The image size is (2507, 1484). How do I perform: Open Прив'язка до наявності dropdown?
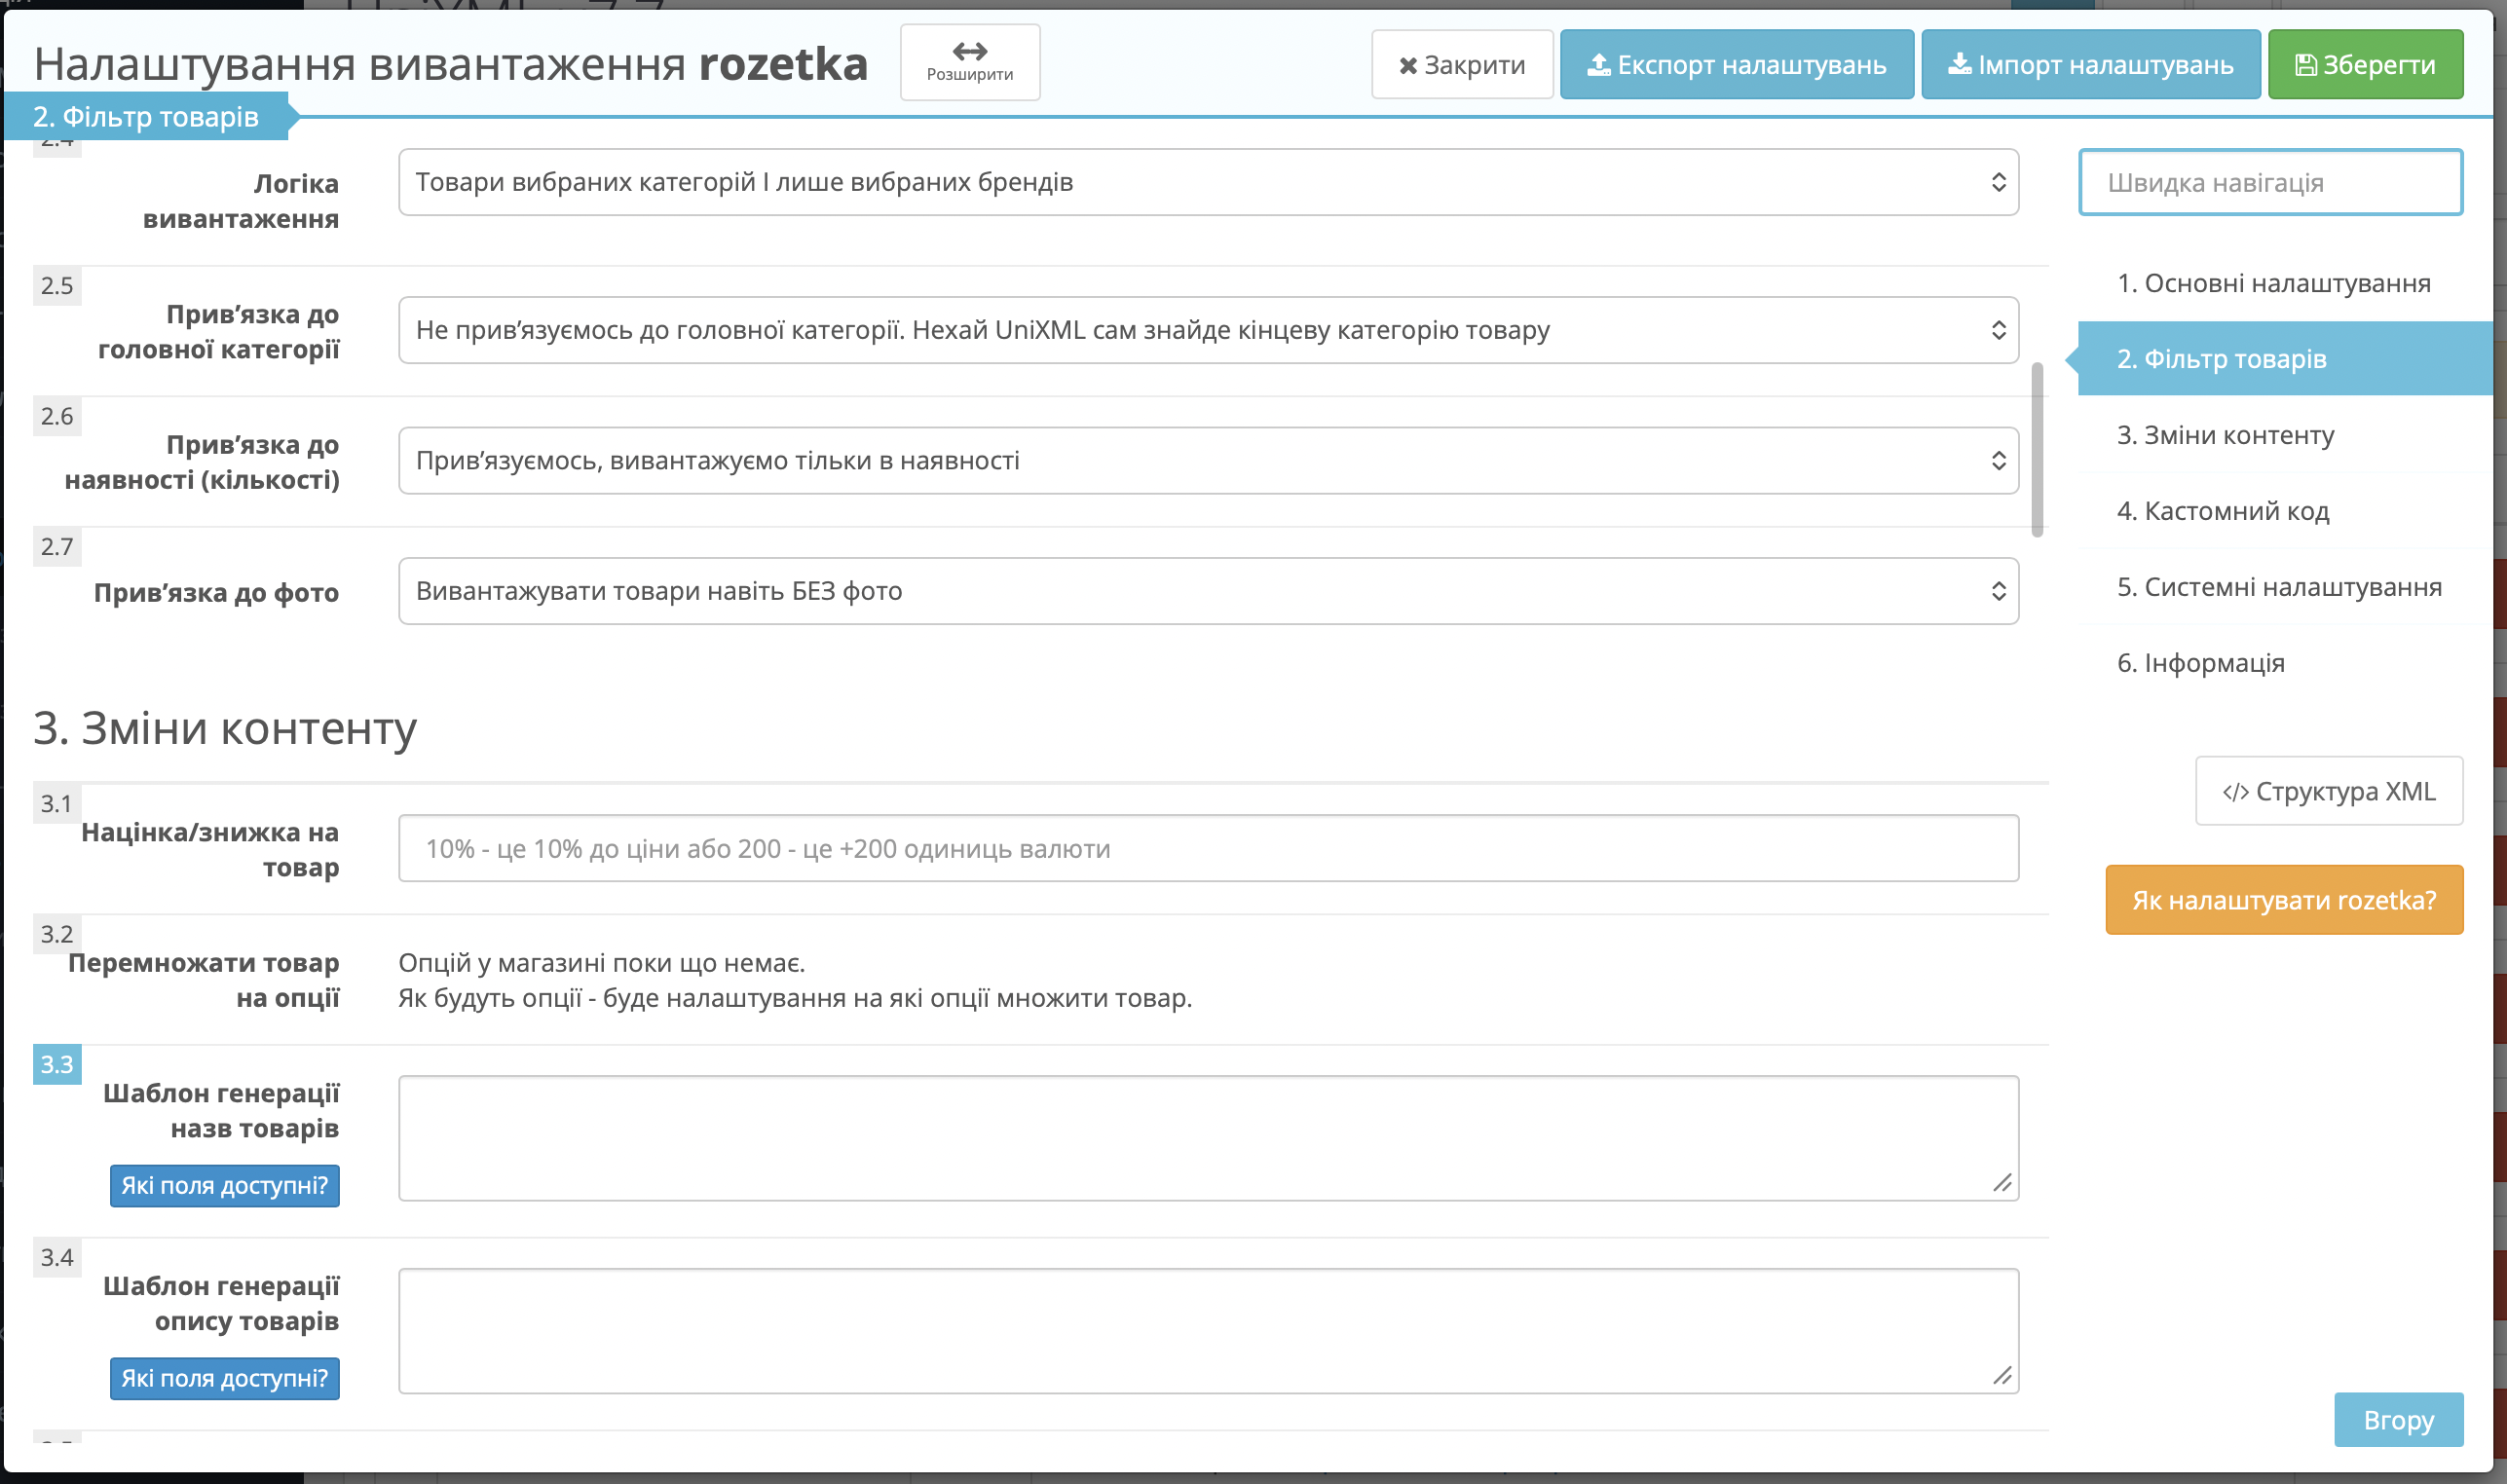click(1208, 461)
